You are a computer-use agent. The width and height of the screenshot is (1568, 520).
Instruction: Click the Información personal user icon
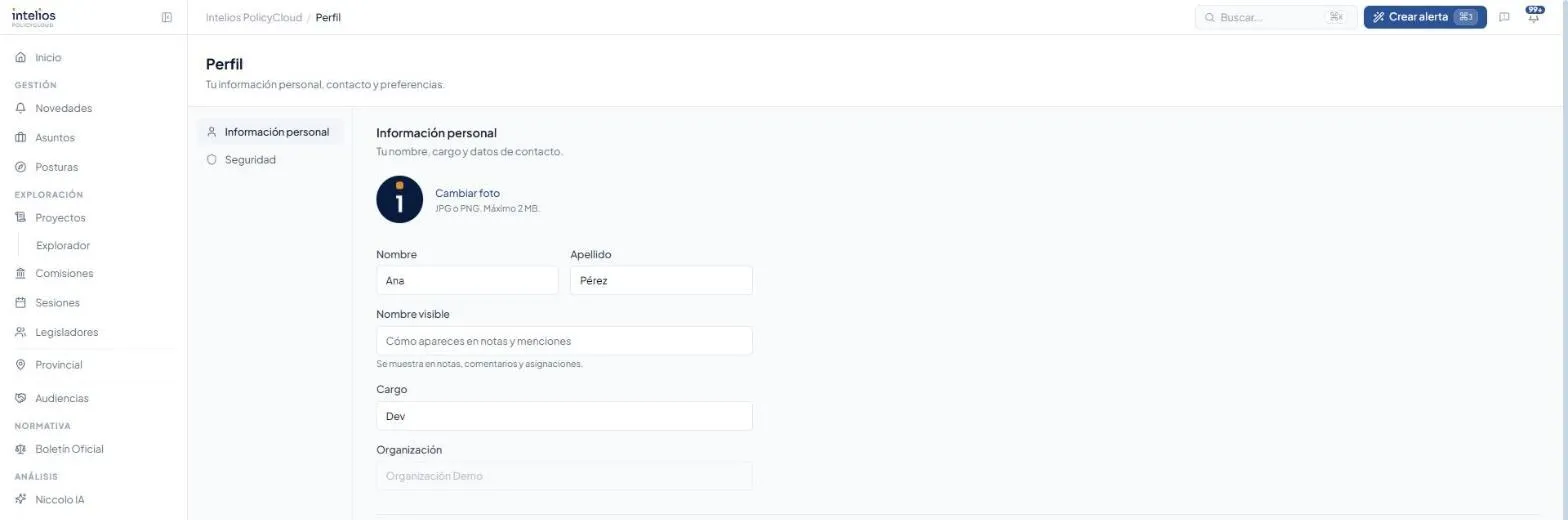coord(211,132)
